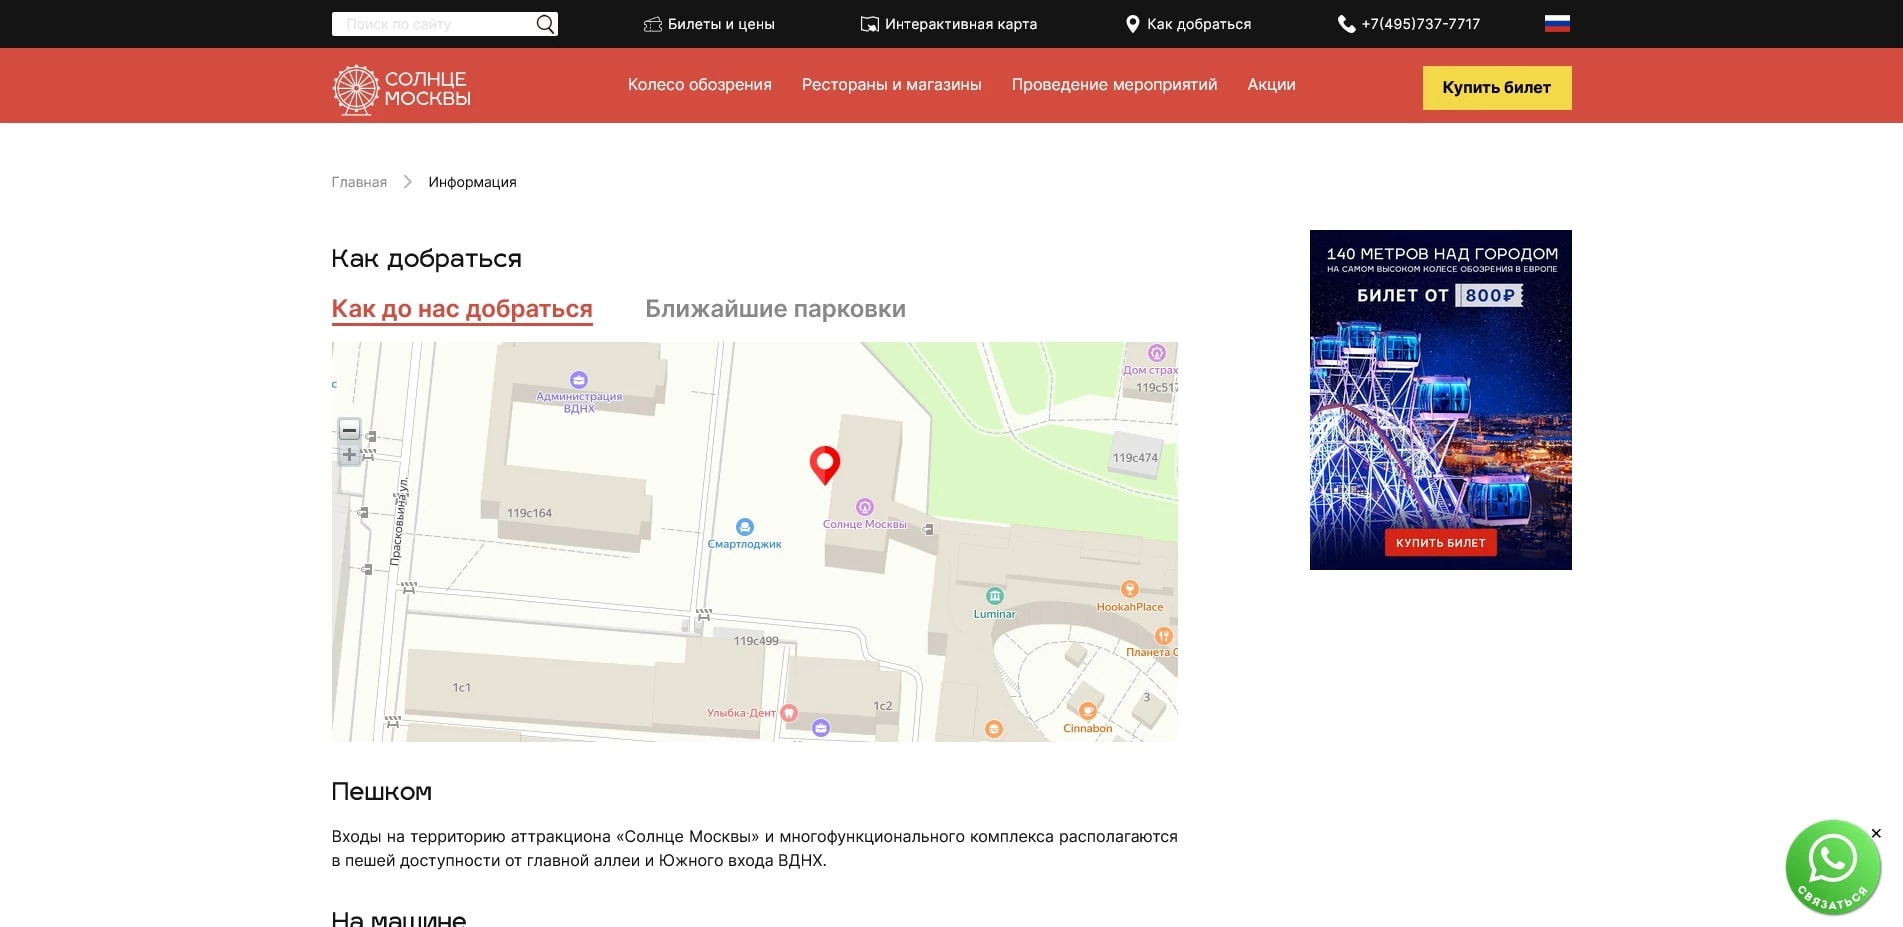Switch language using the Russian flag icon
The image size is (1903, 927).
(1557, 21)
